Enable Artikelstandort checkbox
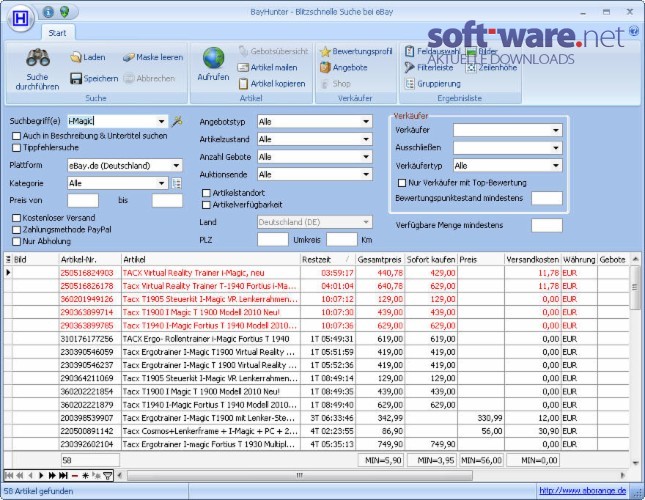The image size is (645, 500). 206,193
